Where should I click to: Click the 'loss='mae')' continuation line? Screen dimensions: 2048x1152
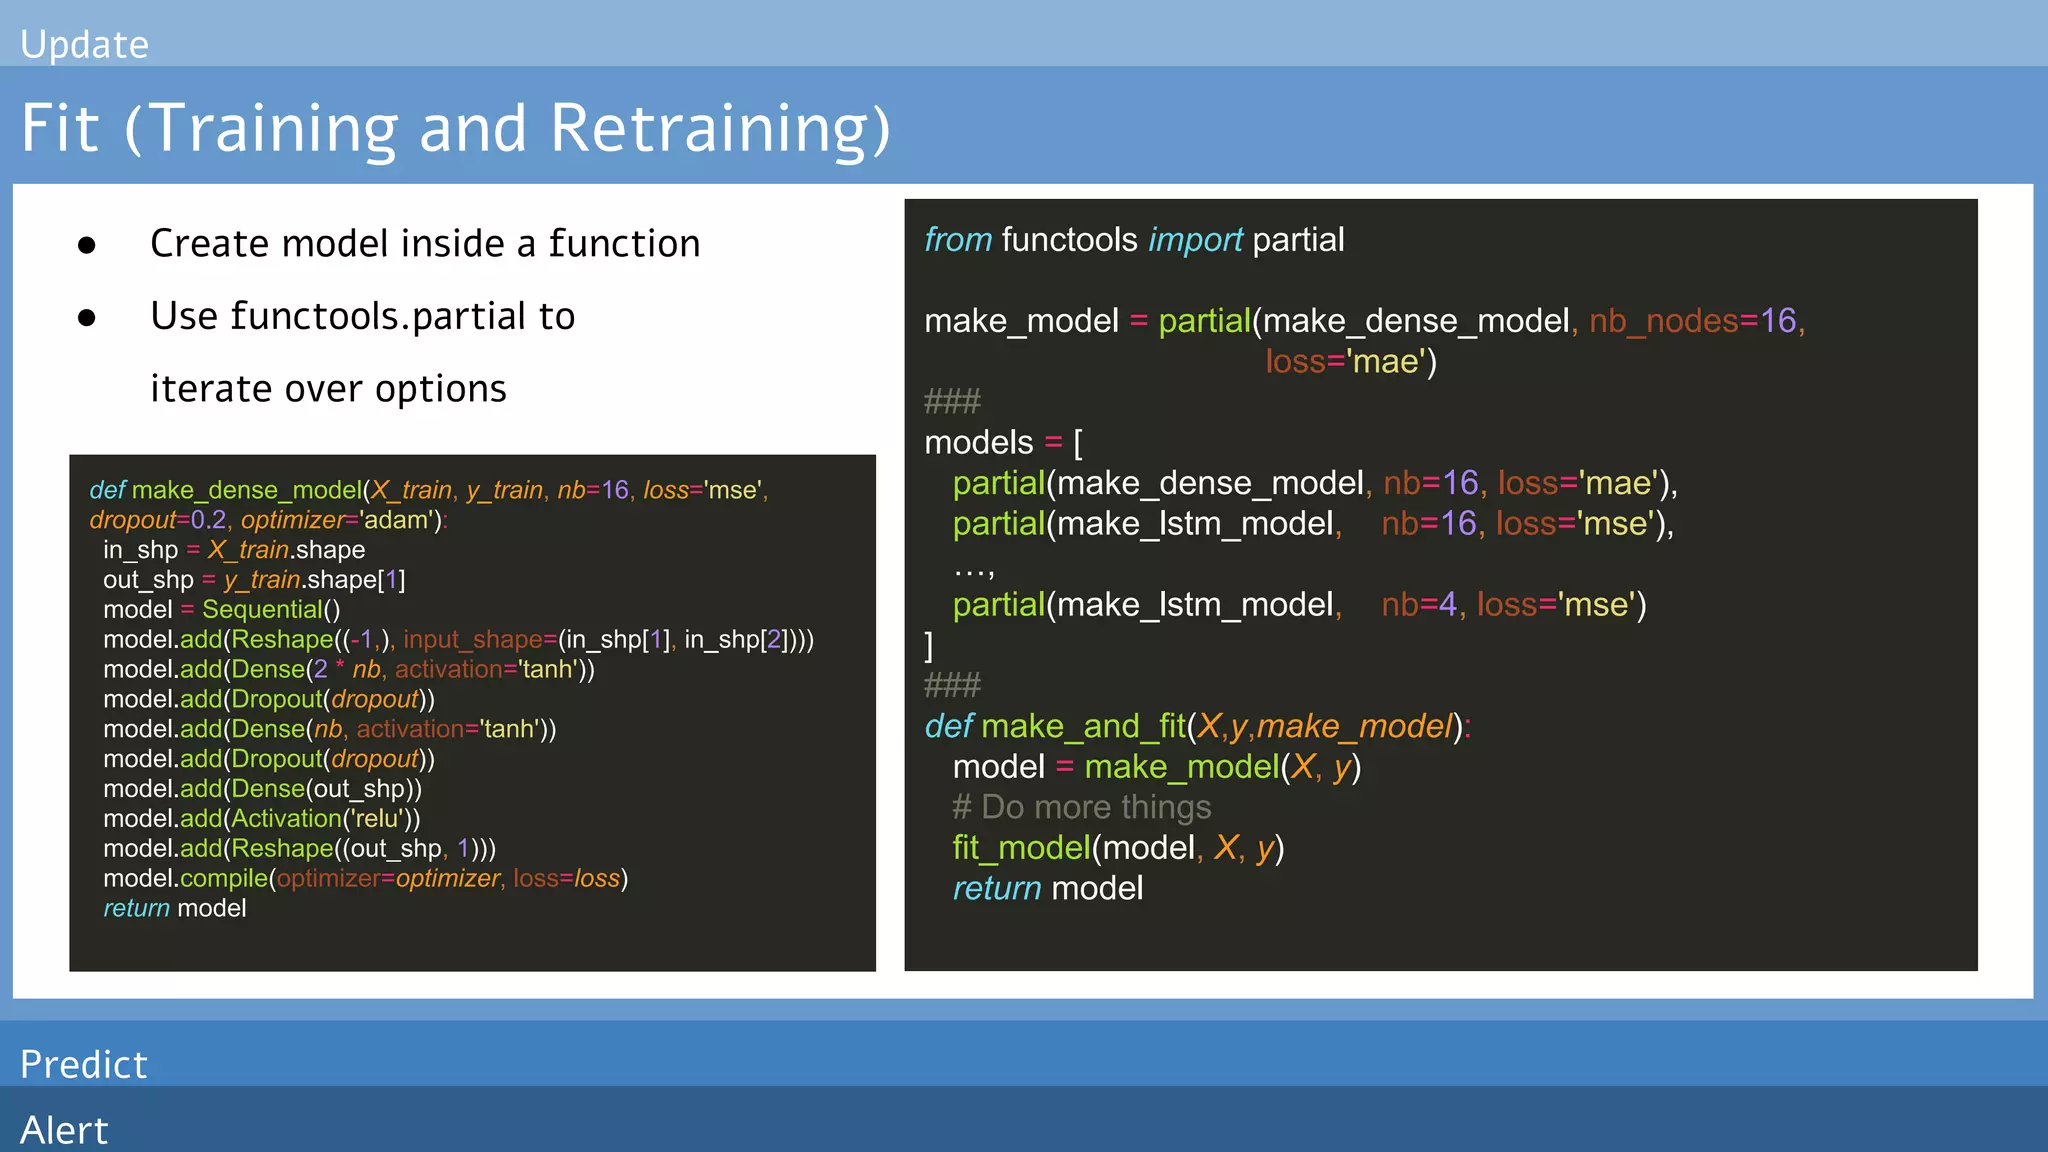(1350, 361)
